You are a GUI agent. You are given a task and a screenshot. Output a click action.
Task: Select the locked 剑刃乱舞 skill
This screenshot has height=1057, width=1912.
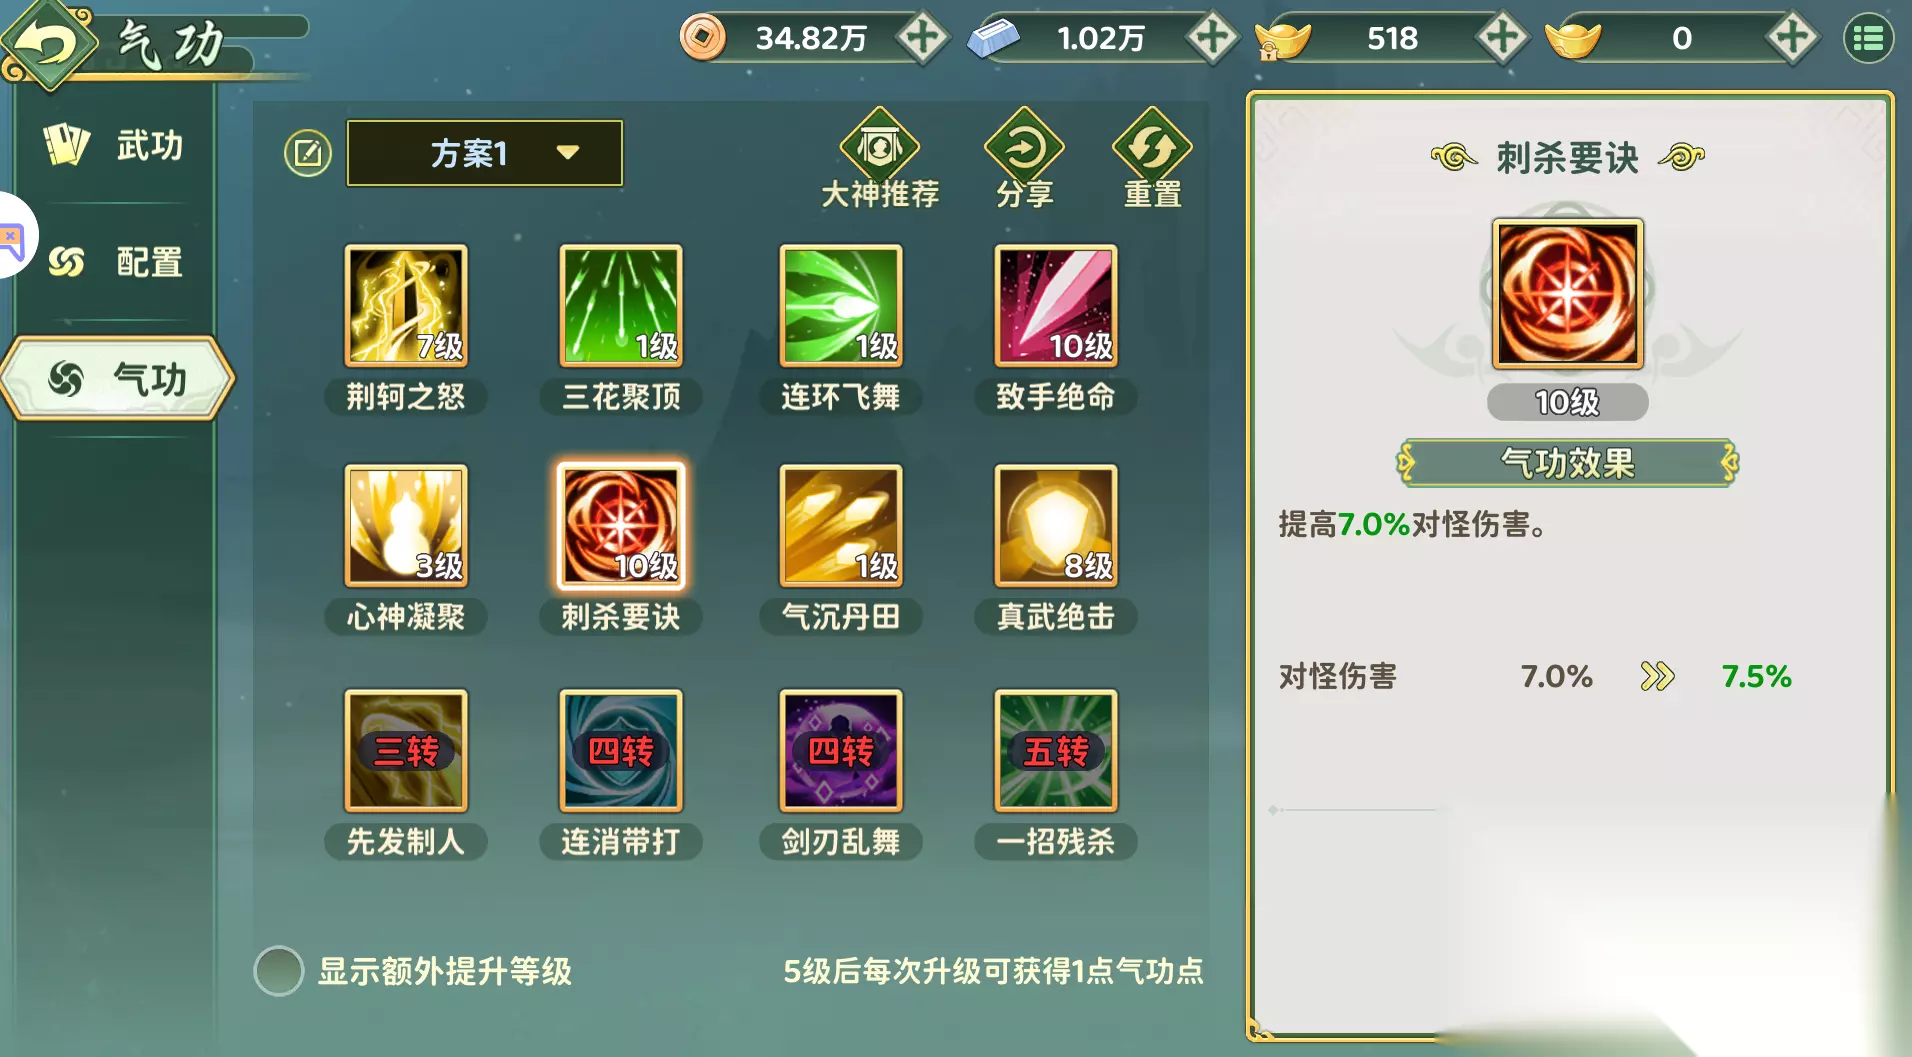(x=840, y=750)
